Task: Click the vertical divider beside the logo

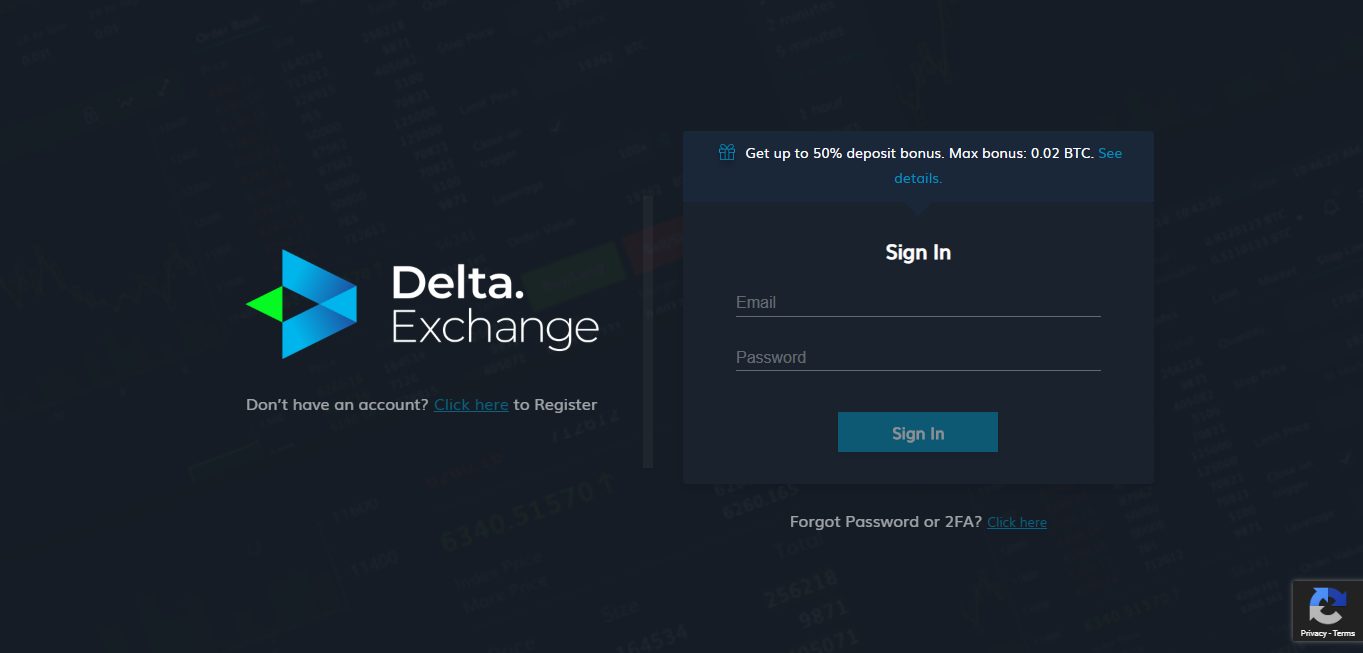Action: pyautogui.click(x=648, y=330)
